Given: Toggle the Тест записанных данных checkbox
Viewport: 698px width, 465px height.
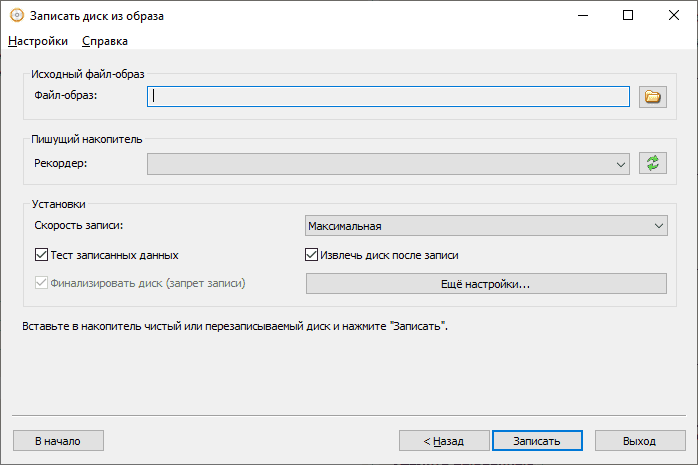Looking at the screenshot, I should pyautogui.click(x=41, y=255).
